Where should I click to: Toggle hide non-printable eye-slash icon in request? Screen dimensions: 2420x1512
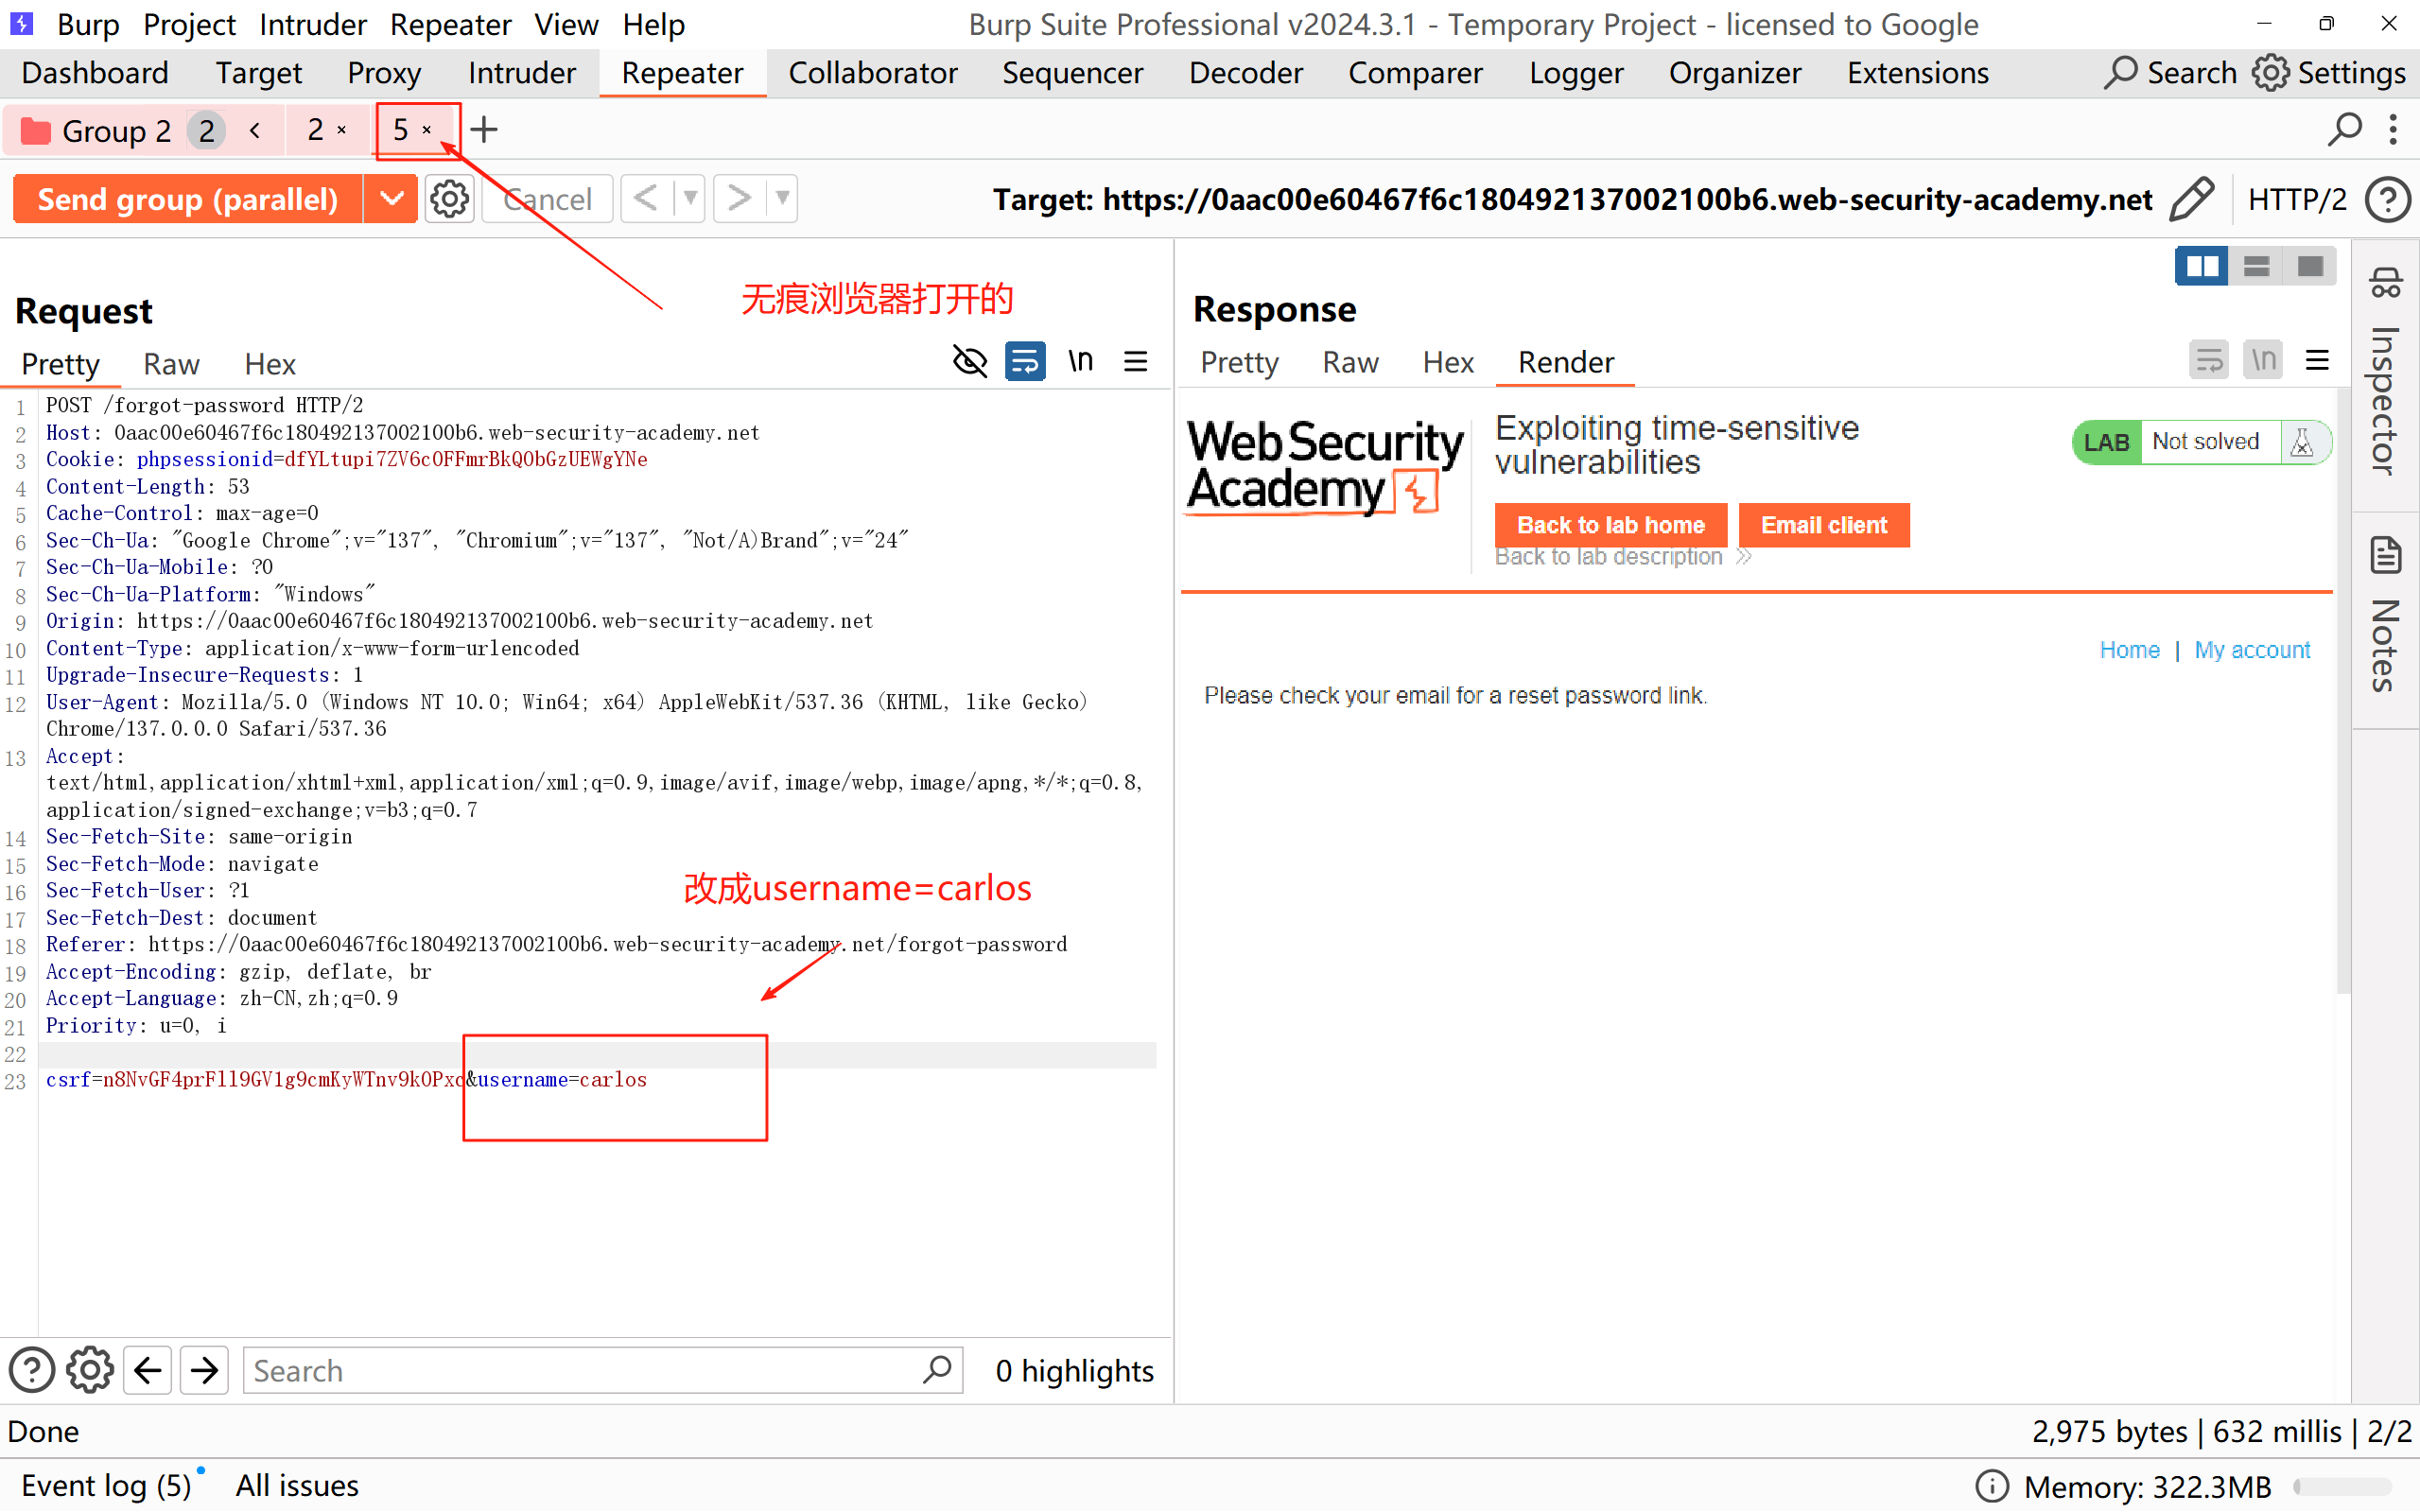tap(969, 361)
